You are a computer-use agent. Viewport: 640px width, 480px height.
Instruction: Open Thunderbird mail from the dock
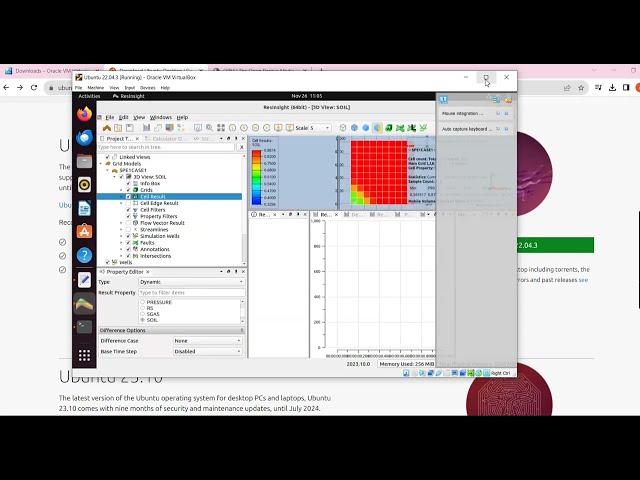84,138
